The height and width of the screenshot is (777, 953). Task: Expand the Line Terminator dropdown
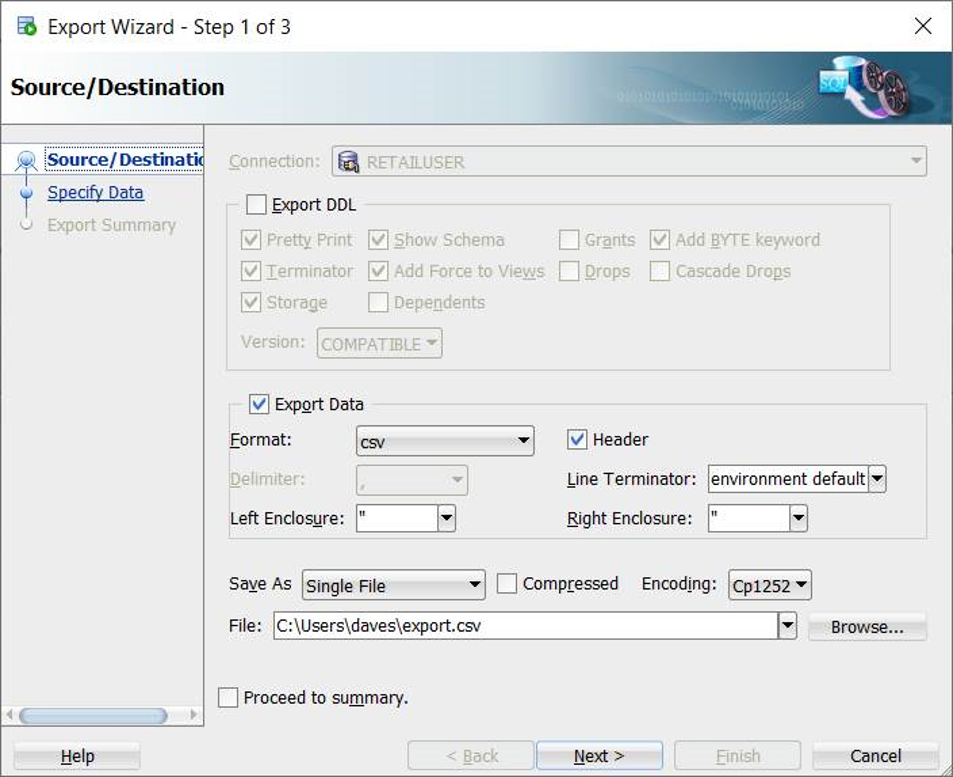click(877, 479)
